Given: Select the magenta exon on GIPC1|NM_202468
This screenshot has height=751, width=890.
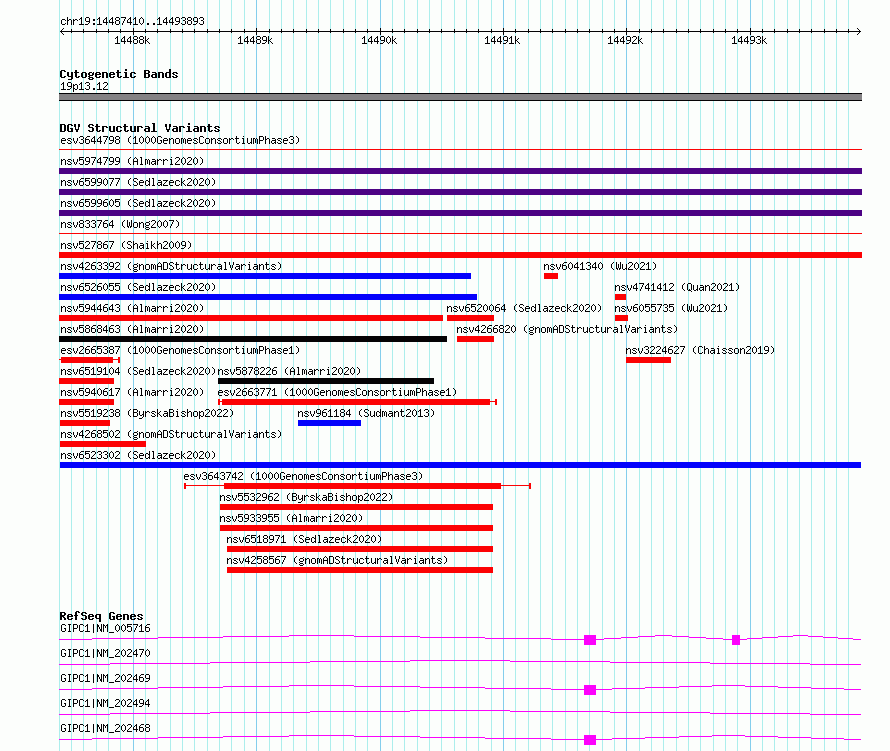Looking at the screenshot, I should (x=590, y=740).
